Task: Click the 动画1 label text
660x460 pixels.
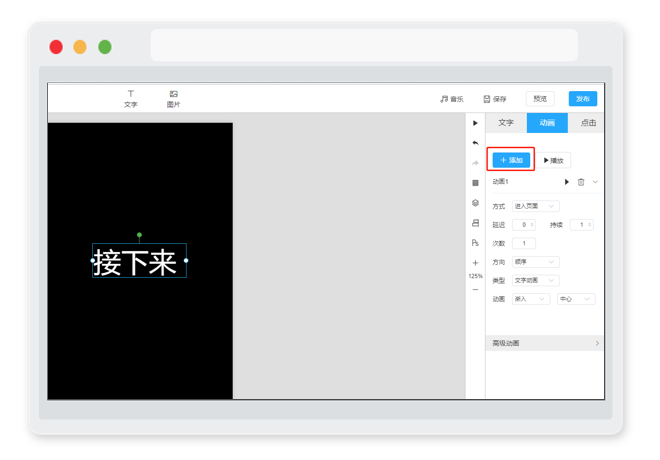Action: point(500,182)
